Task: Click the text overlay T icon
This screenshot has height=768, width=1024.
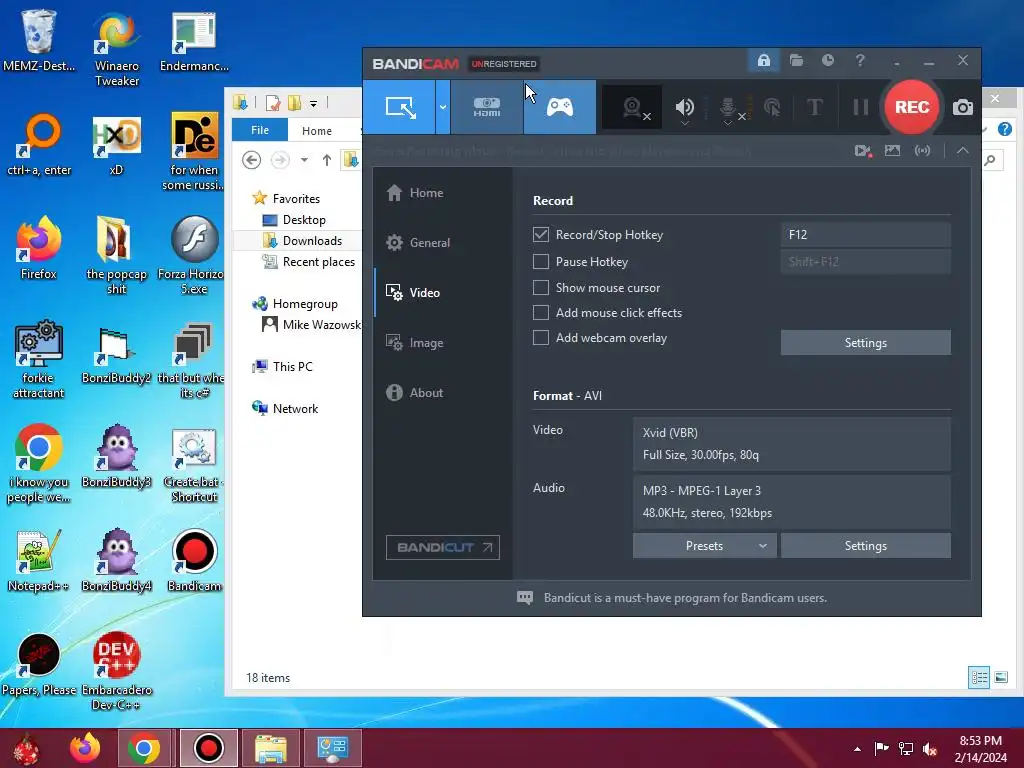Action: click(814, 107)
